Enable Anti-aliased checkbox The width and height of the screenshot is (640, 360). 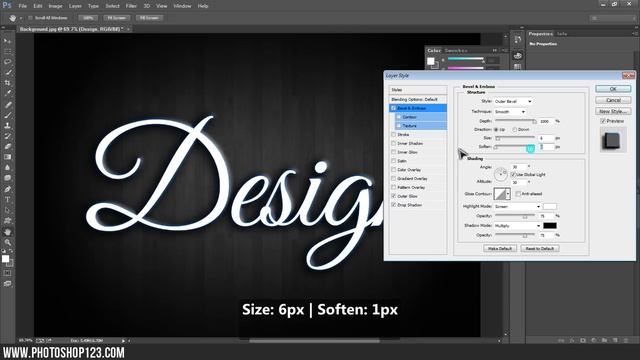518,194
